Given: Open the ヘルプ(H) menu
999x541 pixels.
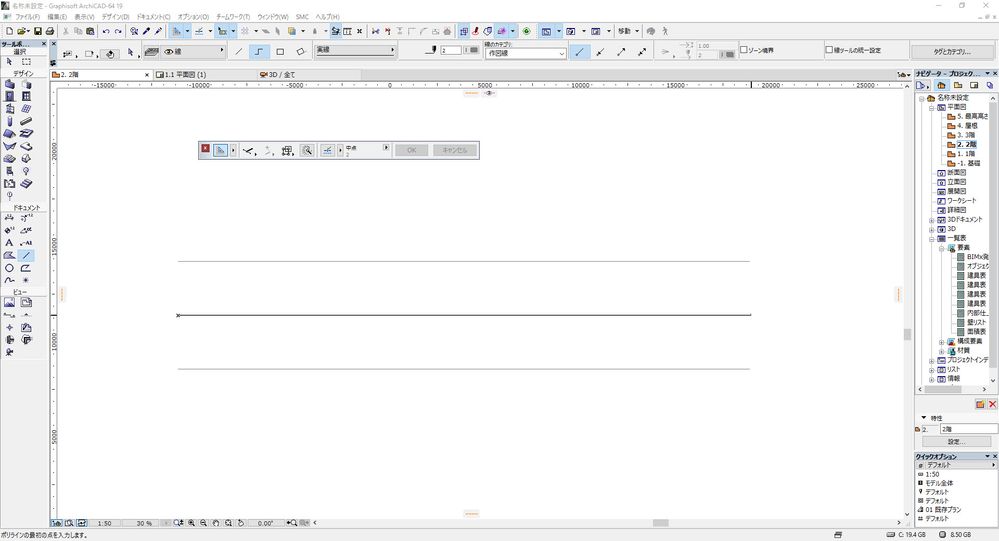Looking at the screenshot, I should point(327,17).
